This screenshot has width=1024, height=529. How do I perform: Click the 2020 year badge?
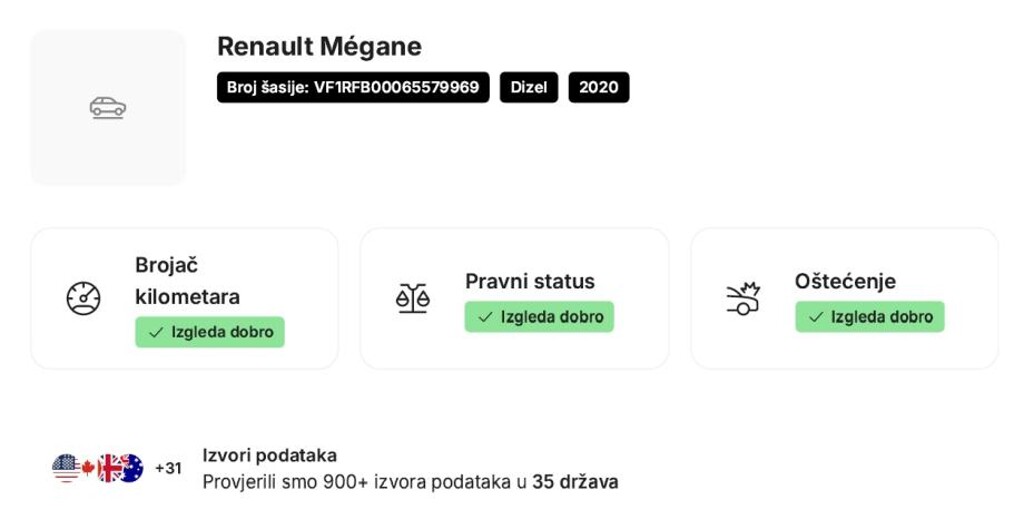click(x=599, y=88)
